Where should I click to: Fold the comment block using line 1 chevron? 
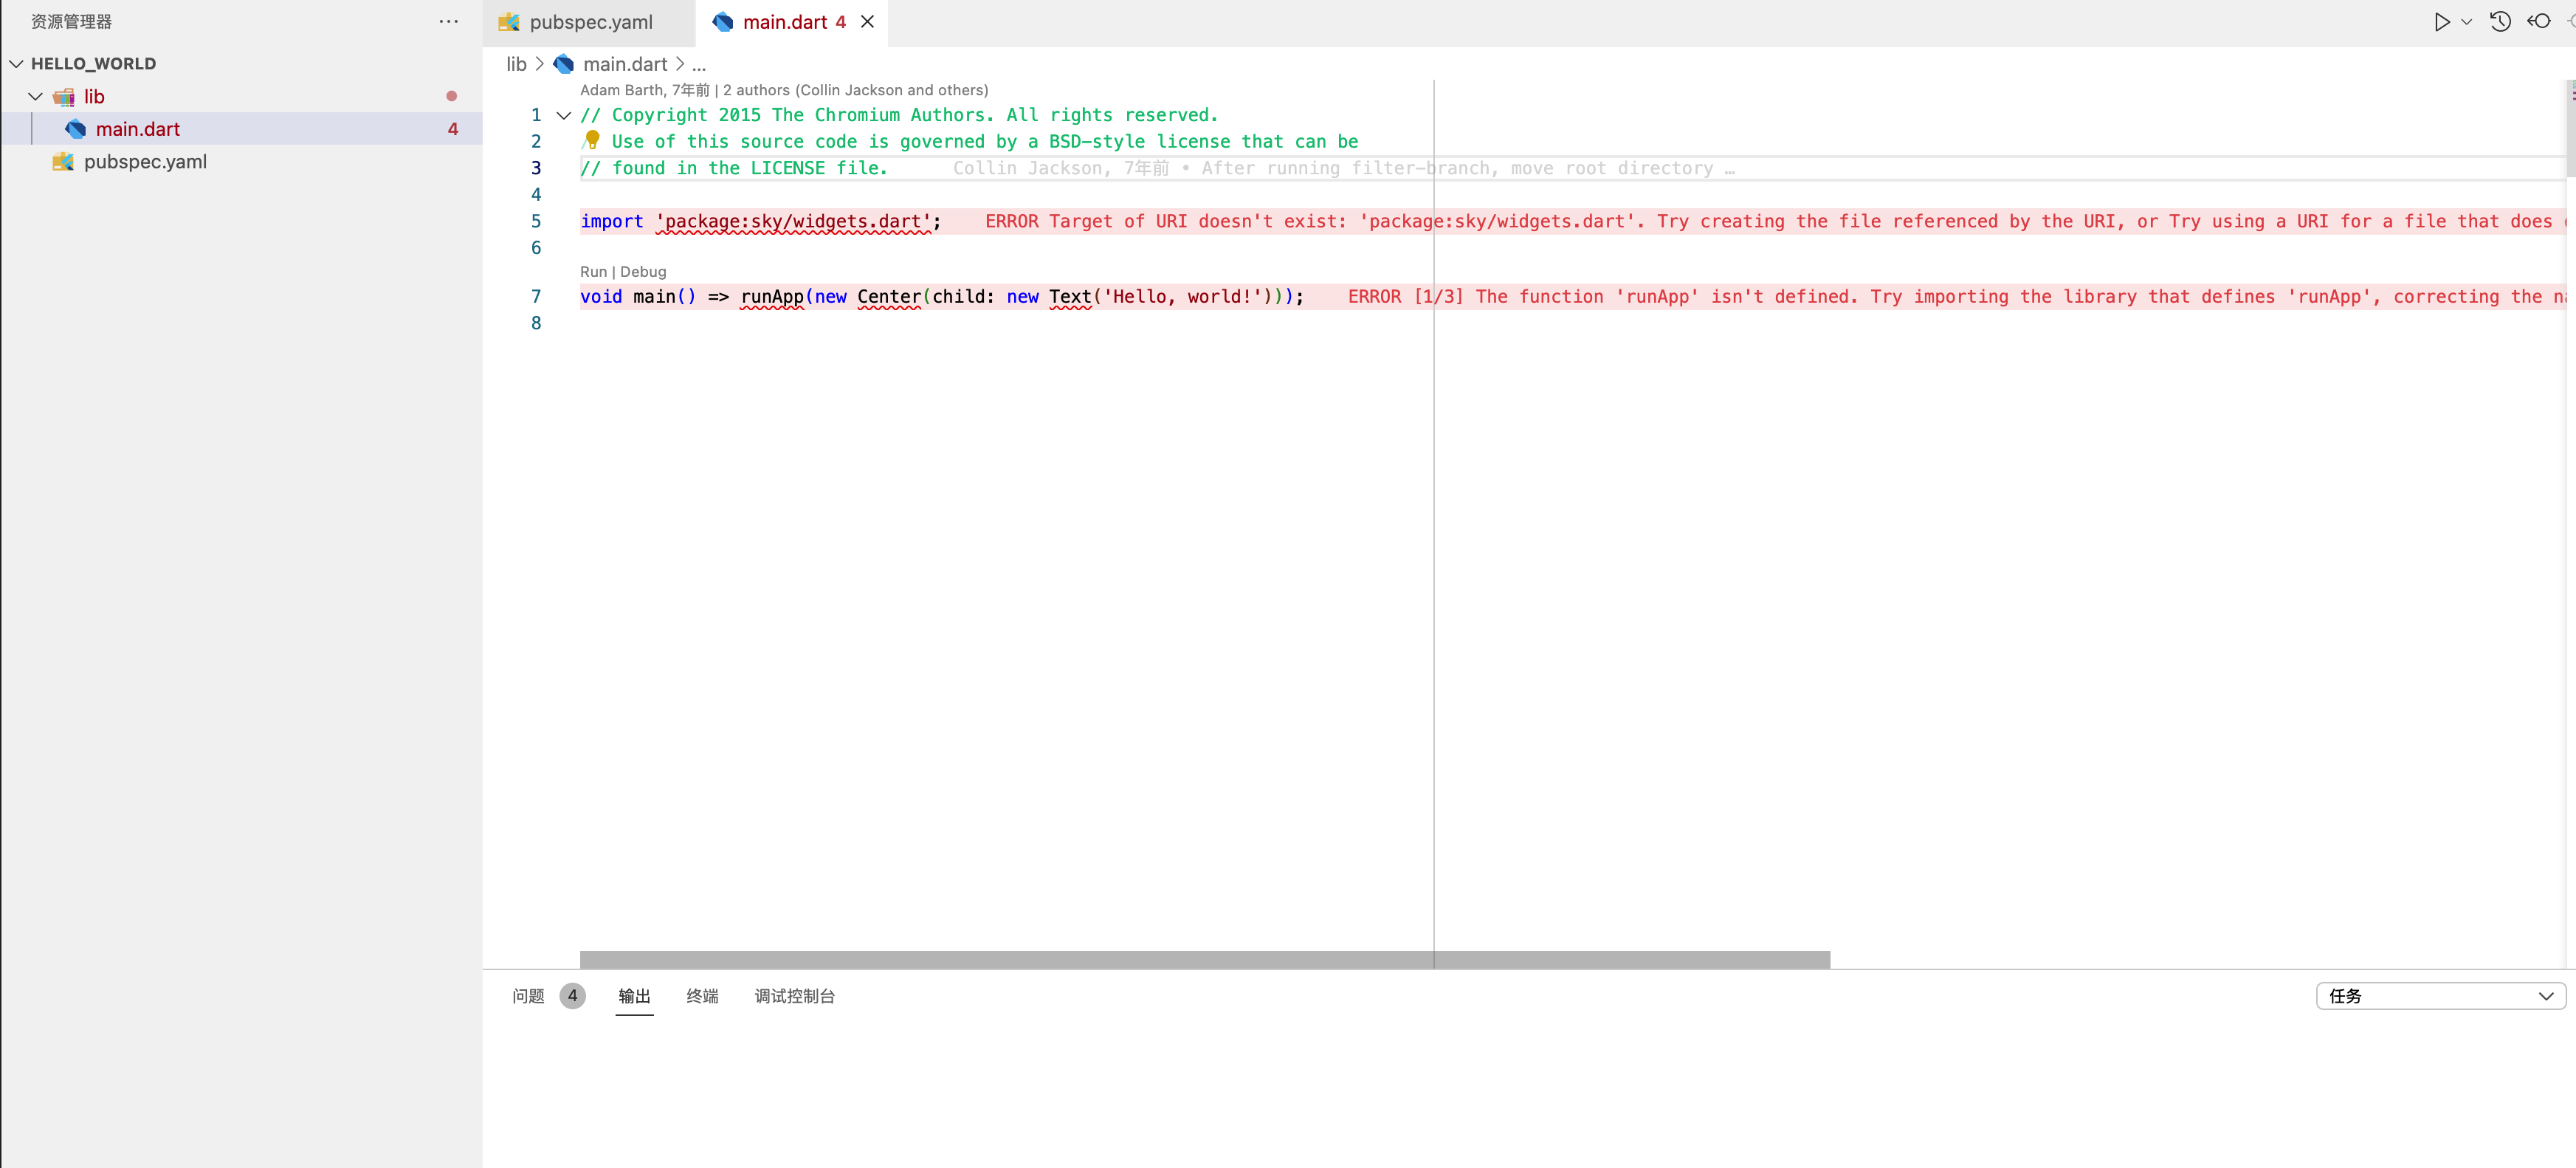click(563, 115)
